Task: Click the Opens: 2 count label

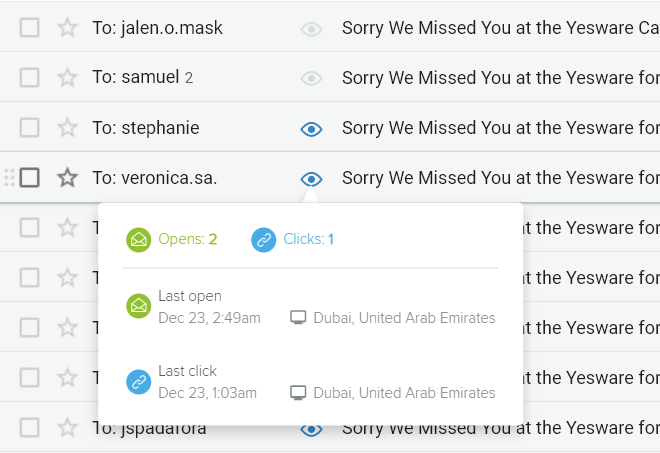Action: pos(188,240)
